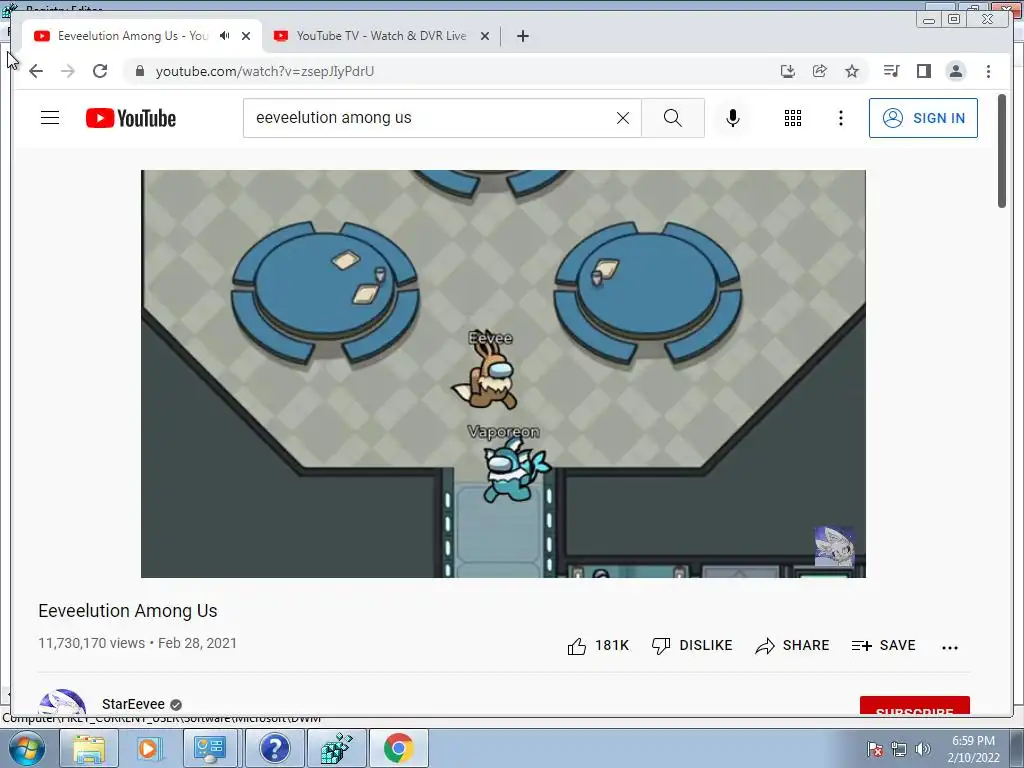Share this page icon in address bar

point(820,71)
